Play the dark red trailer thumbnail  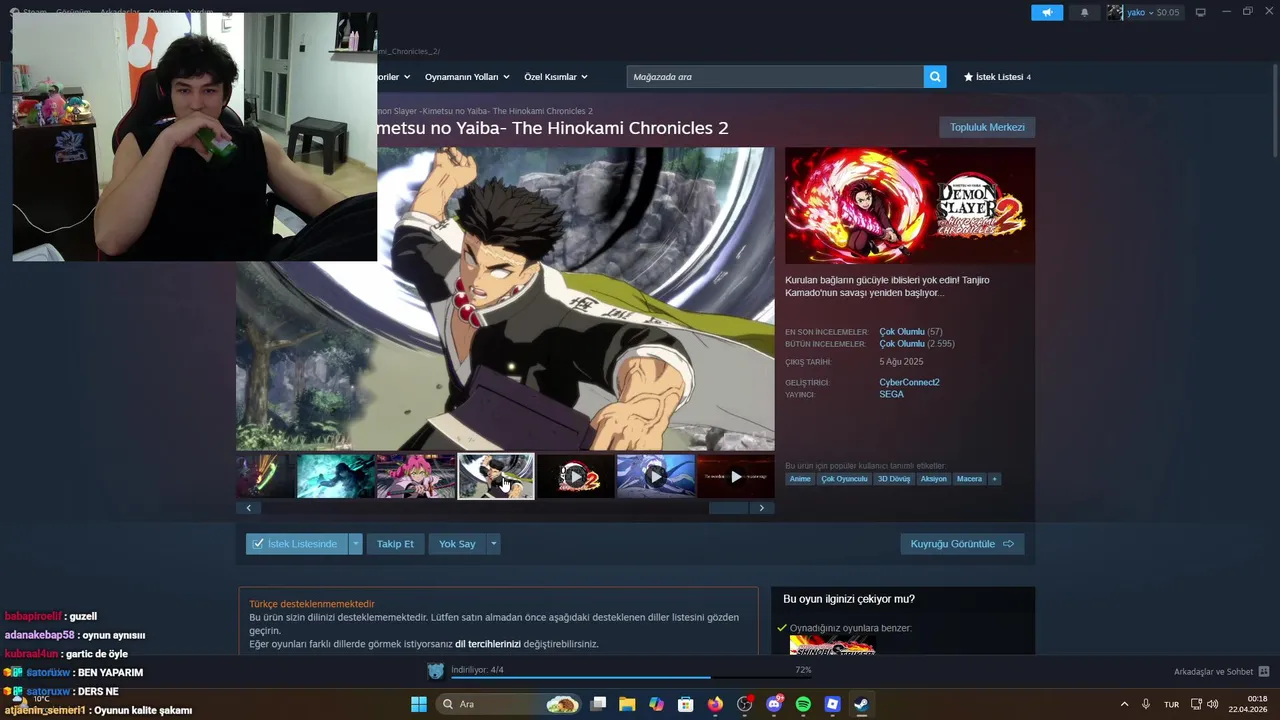(x=735, y=476)
